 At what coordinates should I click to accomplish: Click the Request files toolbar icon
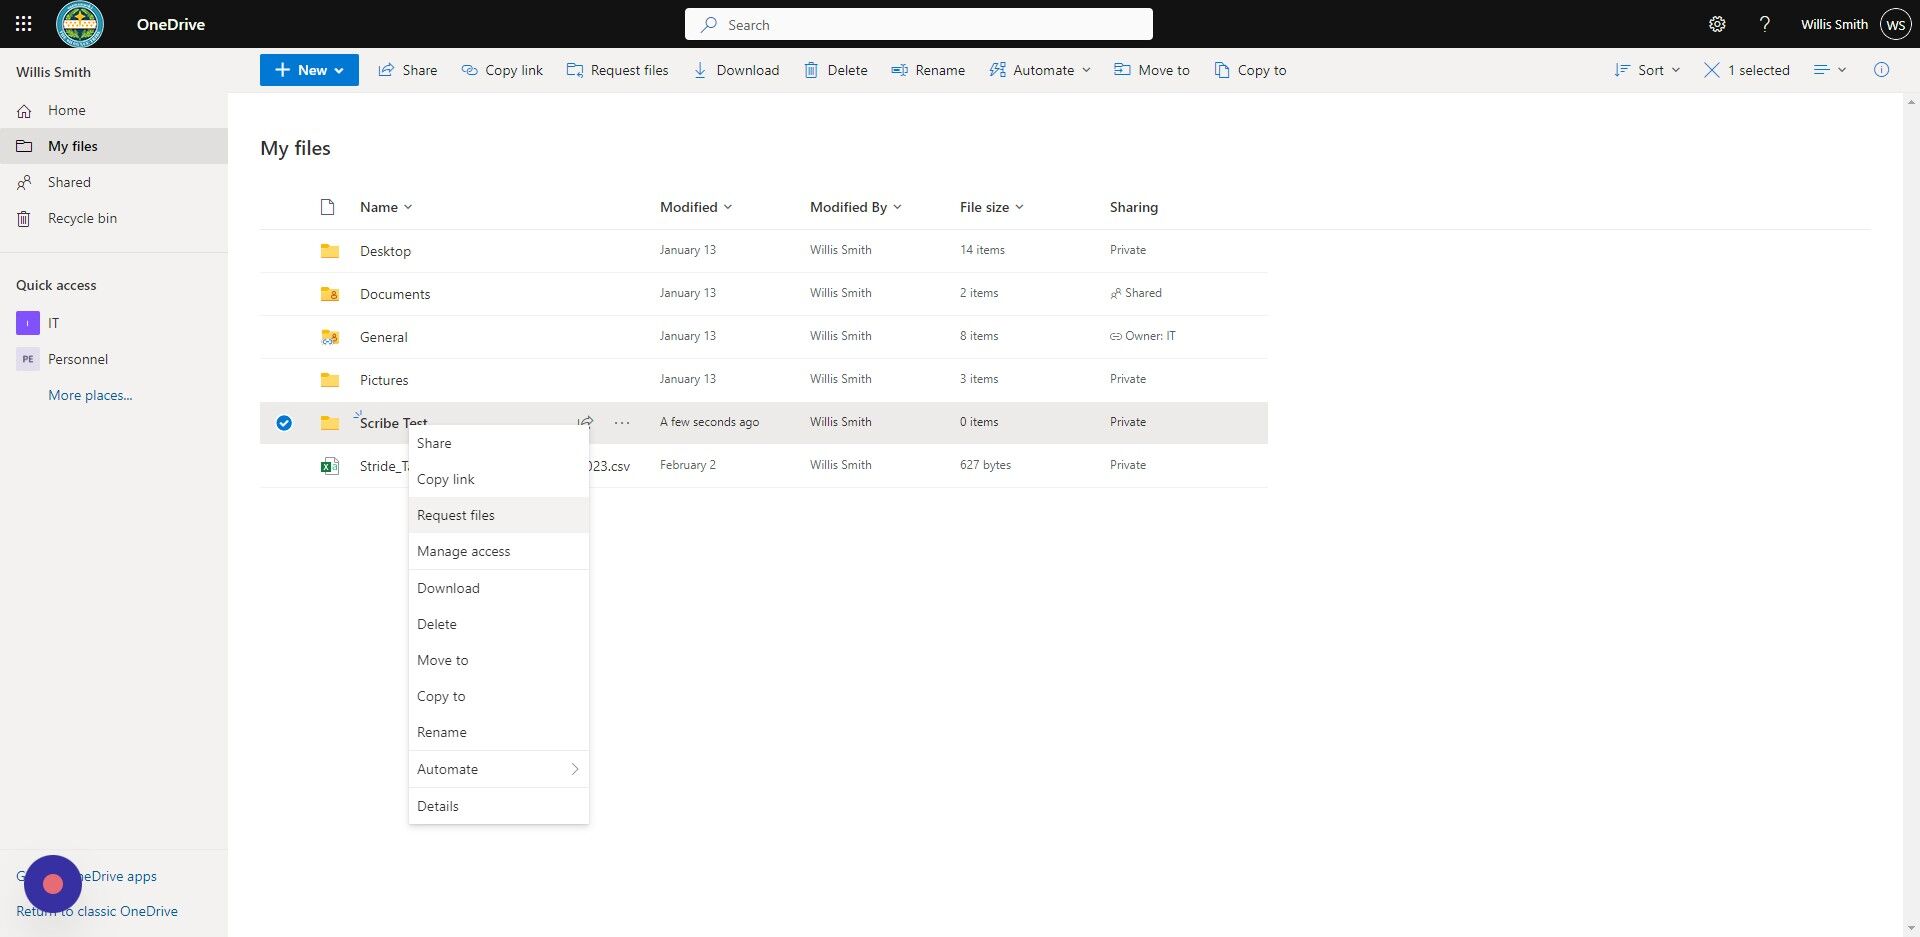(576, 70)
